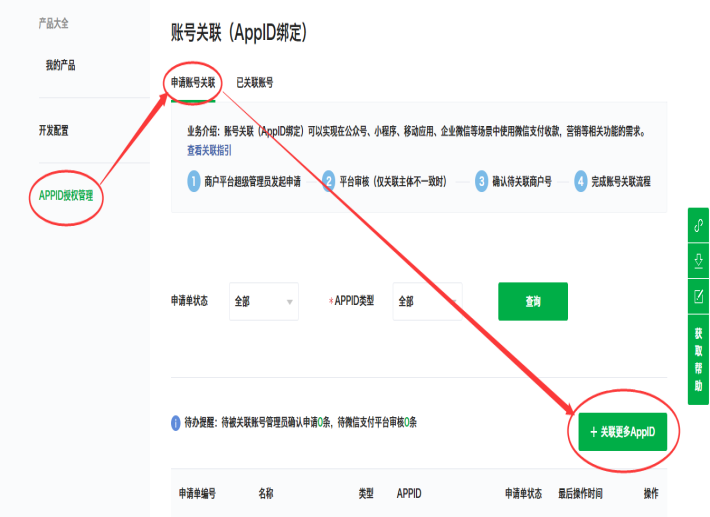This screenshot has width=710, height=517.
Task: Open 开发配置 in the left sidebar
Action: click(54, 130)
